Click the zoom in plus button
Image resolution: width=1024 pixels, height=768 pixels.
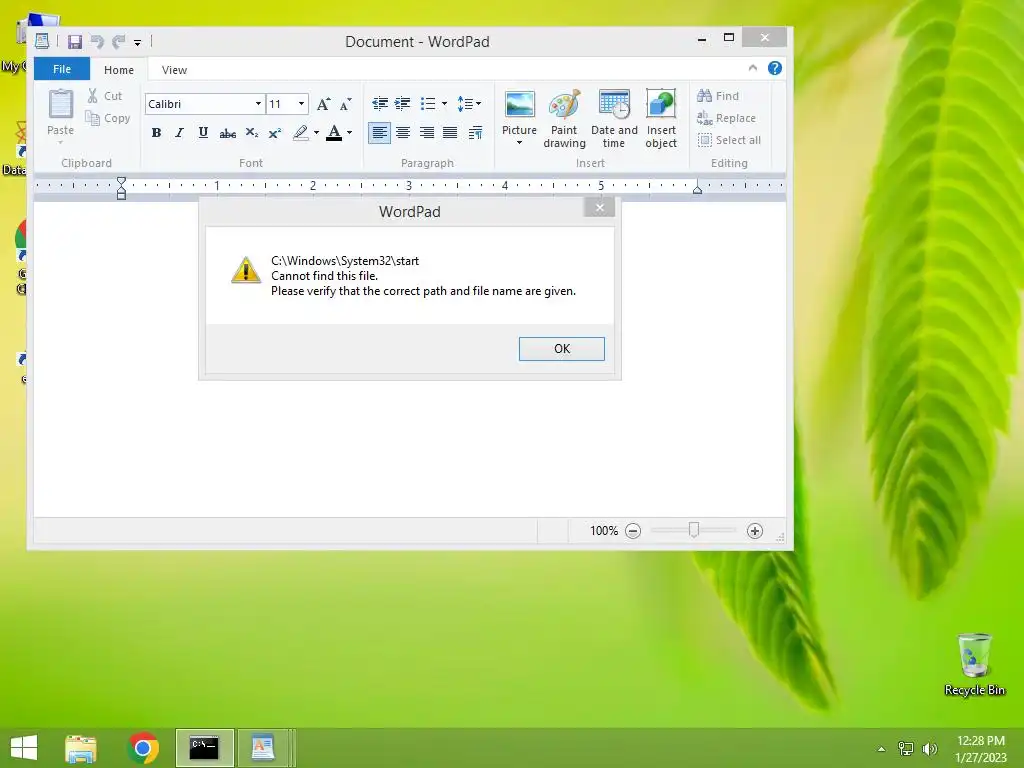pyautogui.click(x=755, y=531)
